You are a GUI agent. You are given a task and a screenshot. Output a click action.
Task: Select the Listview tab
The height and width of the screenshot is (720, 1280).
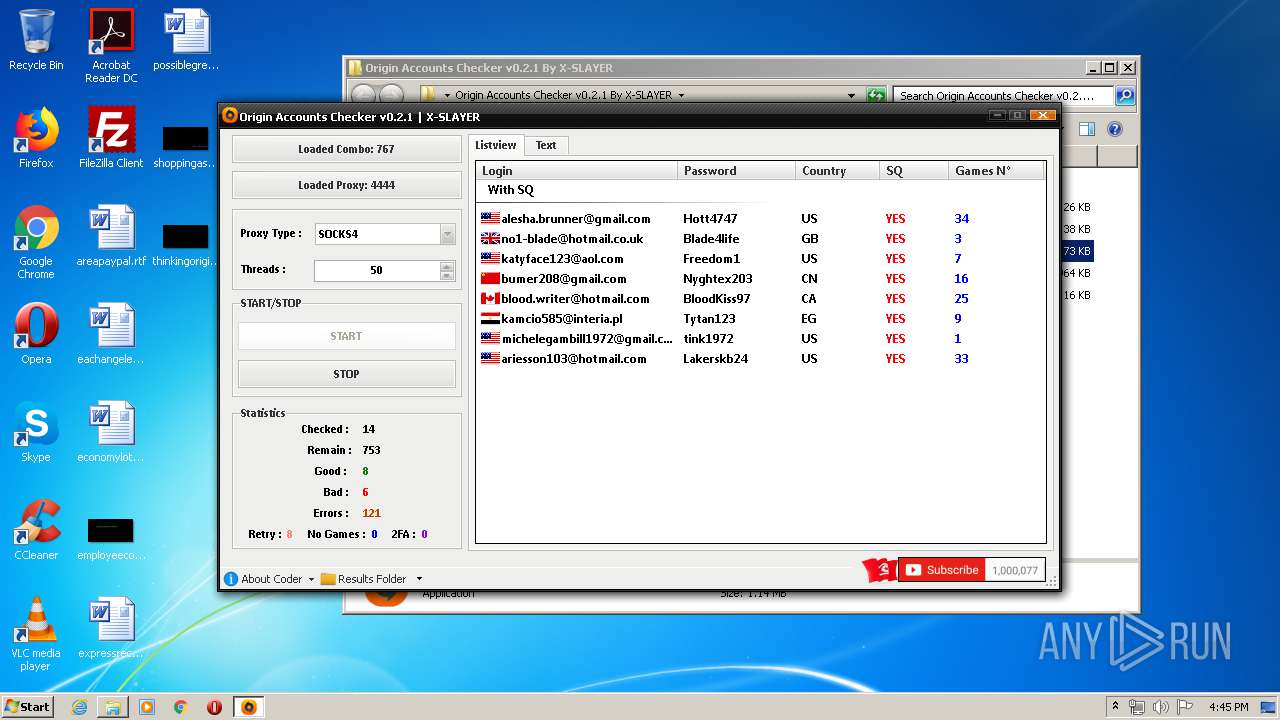point(495,145)
